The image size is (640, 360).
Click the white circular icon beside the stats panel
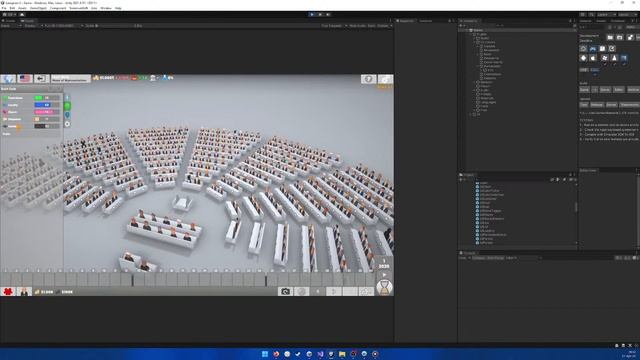(67, 124)
